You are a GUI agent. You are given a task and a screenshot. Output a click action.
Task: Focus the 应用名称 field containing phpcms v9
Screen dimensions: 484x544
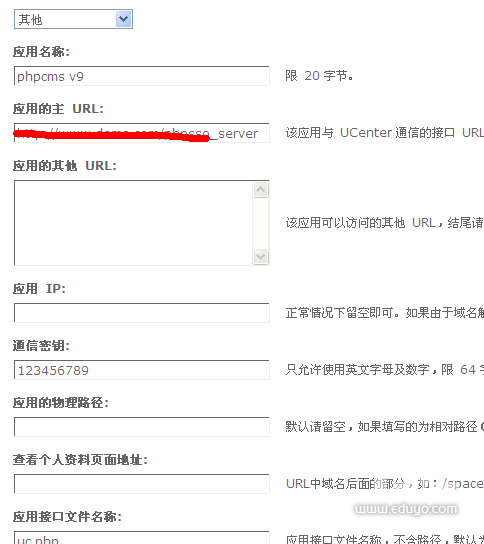click(142, 76)
